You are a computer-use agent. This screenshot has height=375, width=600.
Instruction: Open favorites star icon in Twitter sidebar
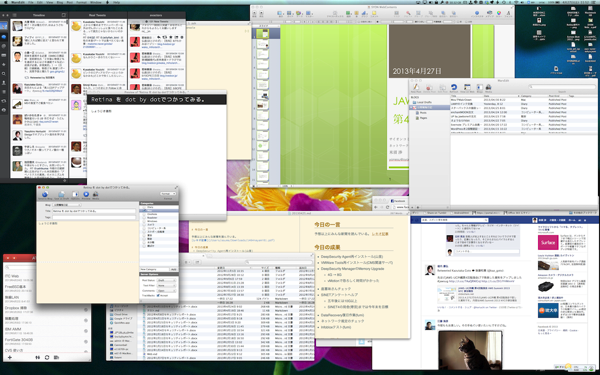coord(4,64)
